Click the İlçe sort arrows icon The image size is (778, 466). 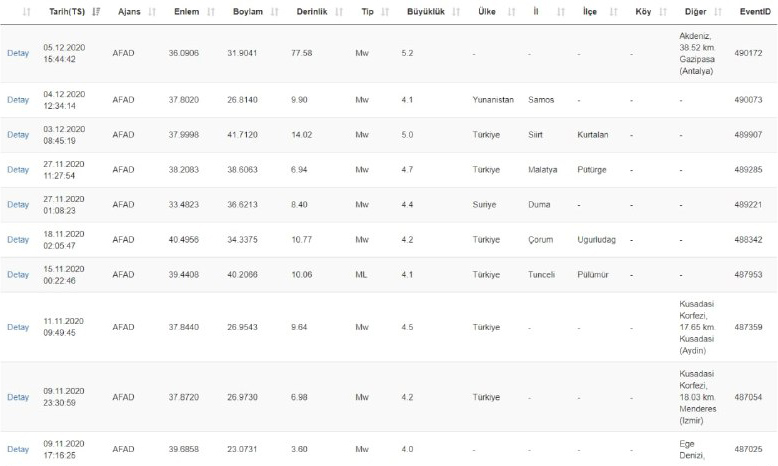click(613, 11)
